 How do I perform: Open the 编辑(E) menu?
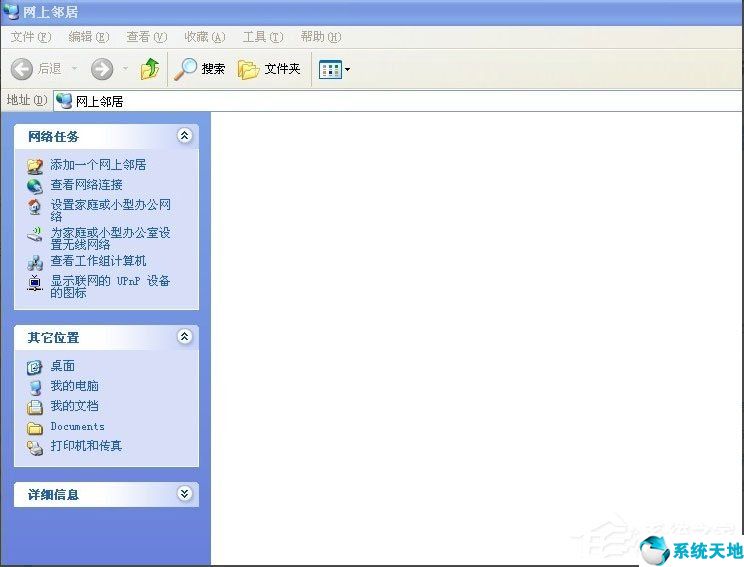(89, 37)
